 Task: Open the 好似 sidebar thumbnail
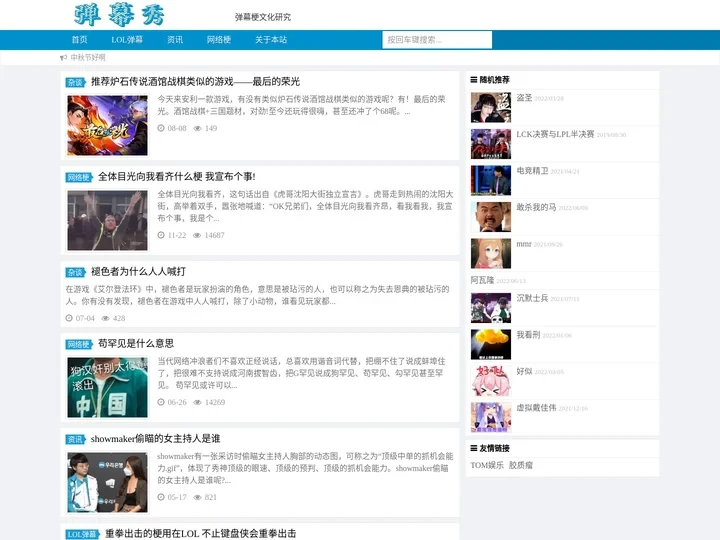491,381
